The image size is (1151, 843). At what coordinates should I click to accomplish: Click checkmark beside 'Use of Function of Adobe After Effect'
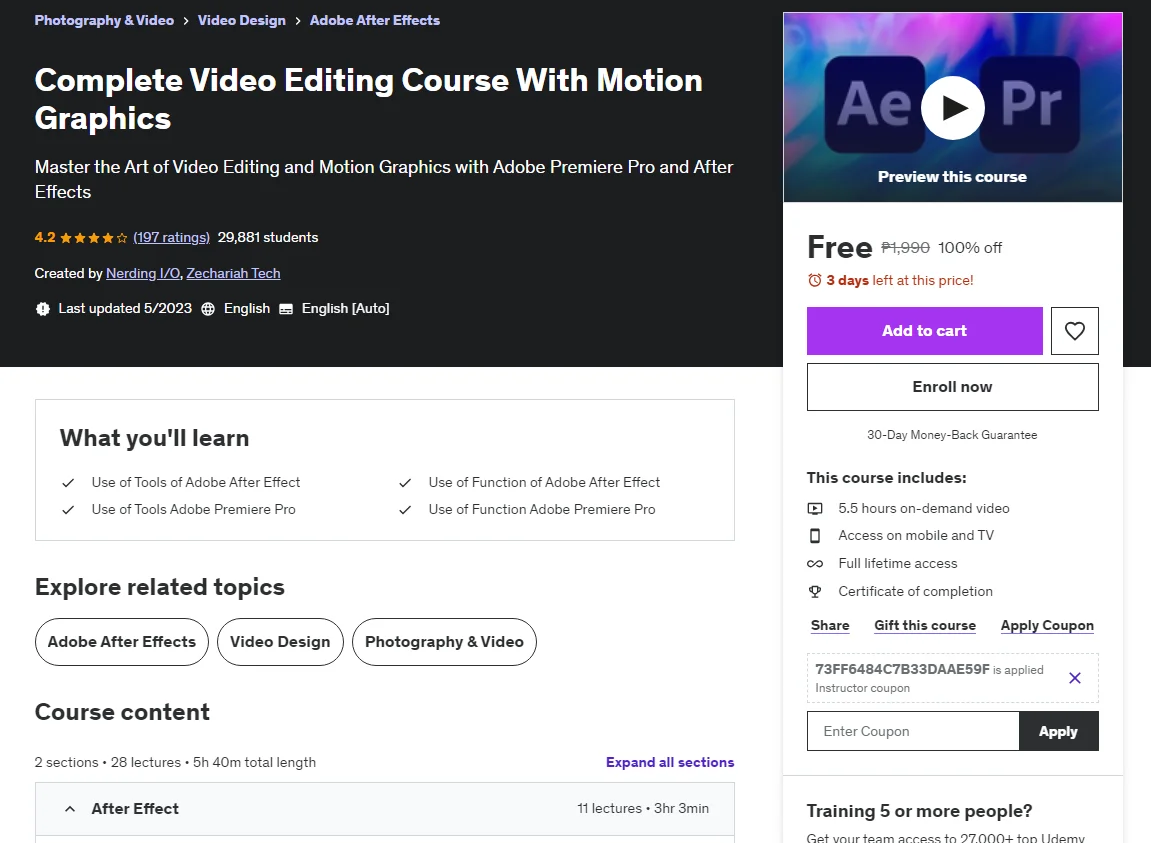(405, 482)
